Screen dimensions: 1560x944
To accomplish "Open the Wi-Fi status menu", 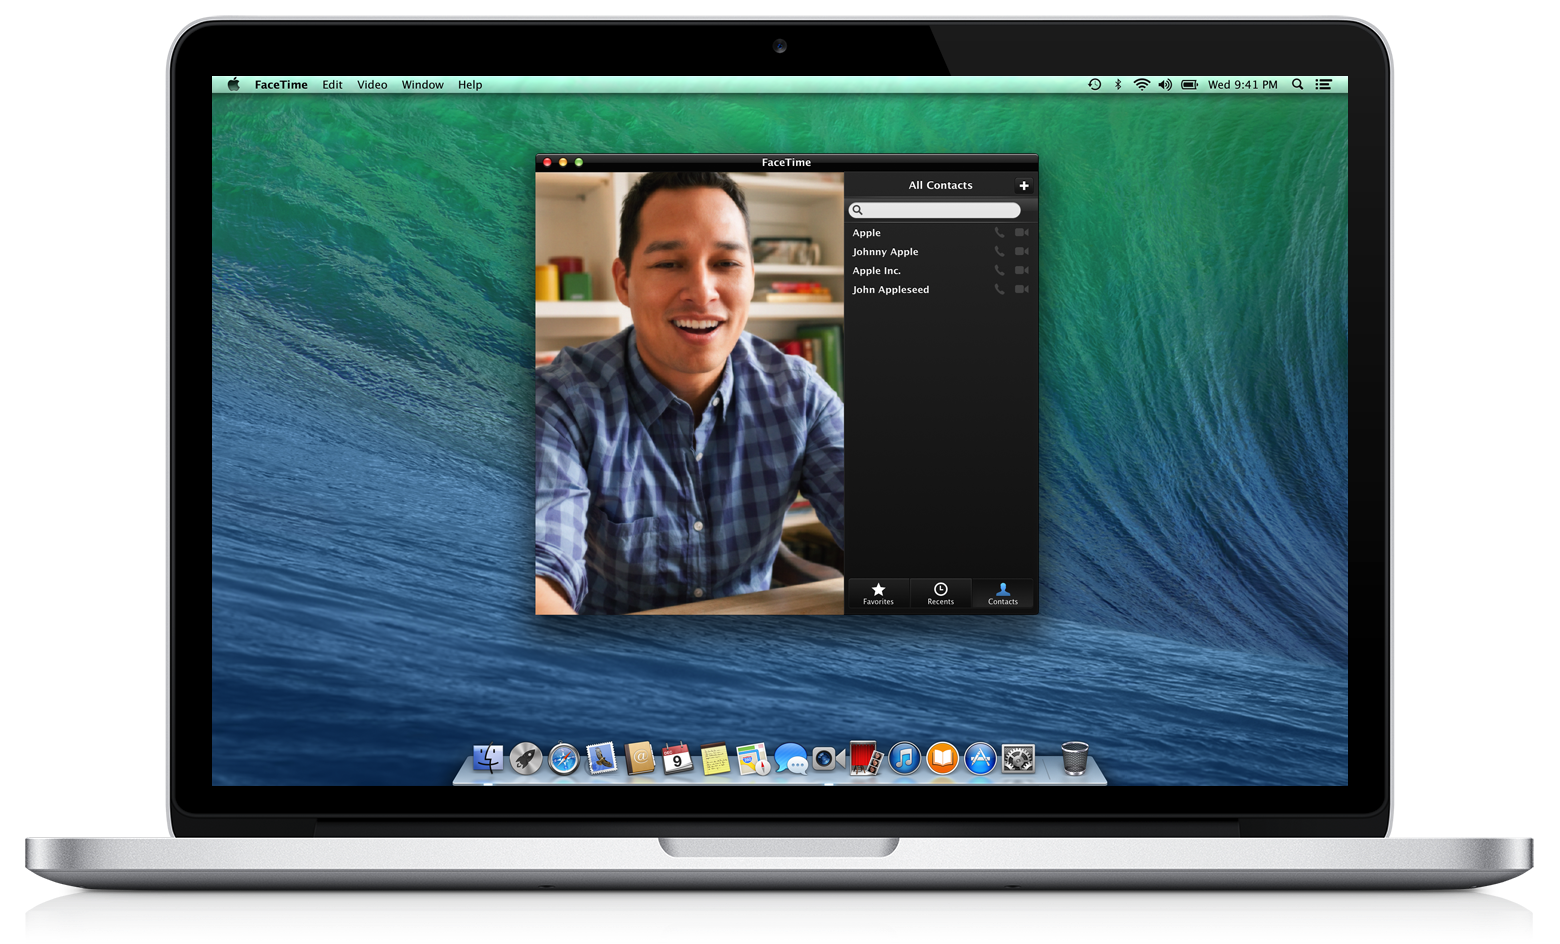I will click(1142, 85).
